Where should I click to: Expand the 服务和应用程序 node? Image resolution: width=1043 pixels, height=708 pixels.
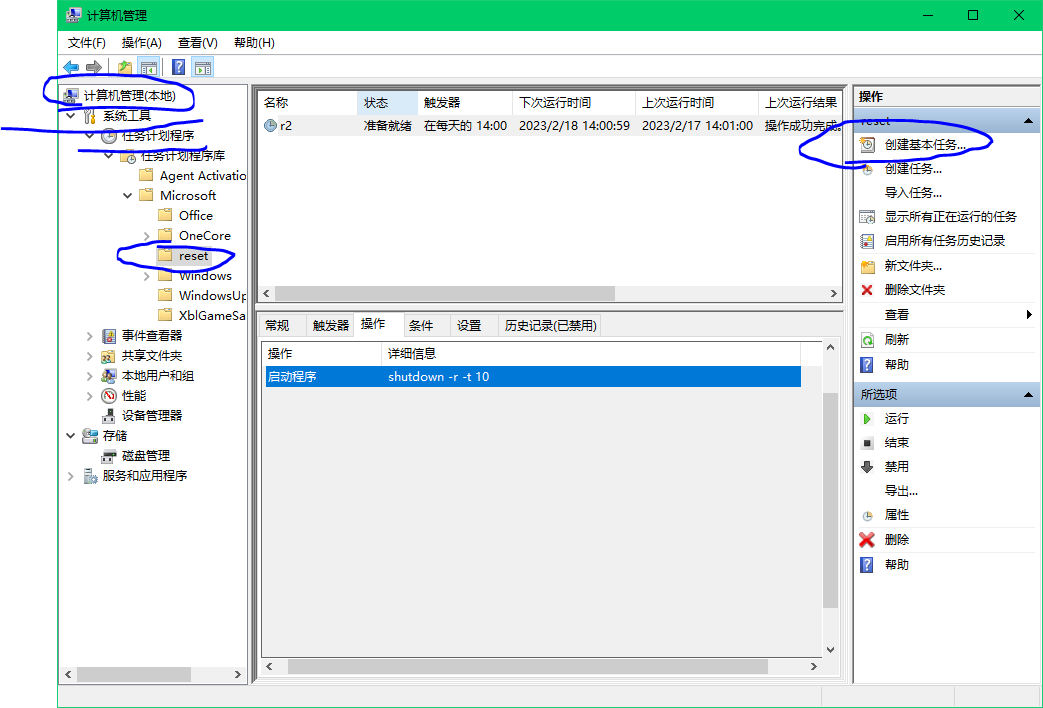pos(71,476)
